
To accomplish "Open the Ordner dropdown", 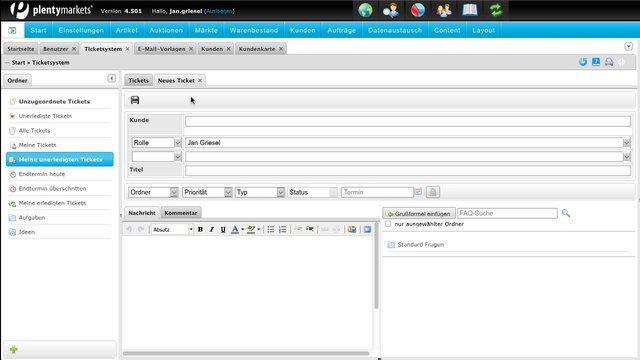I will coord(153,192).
